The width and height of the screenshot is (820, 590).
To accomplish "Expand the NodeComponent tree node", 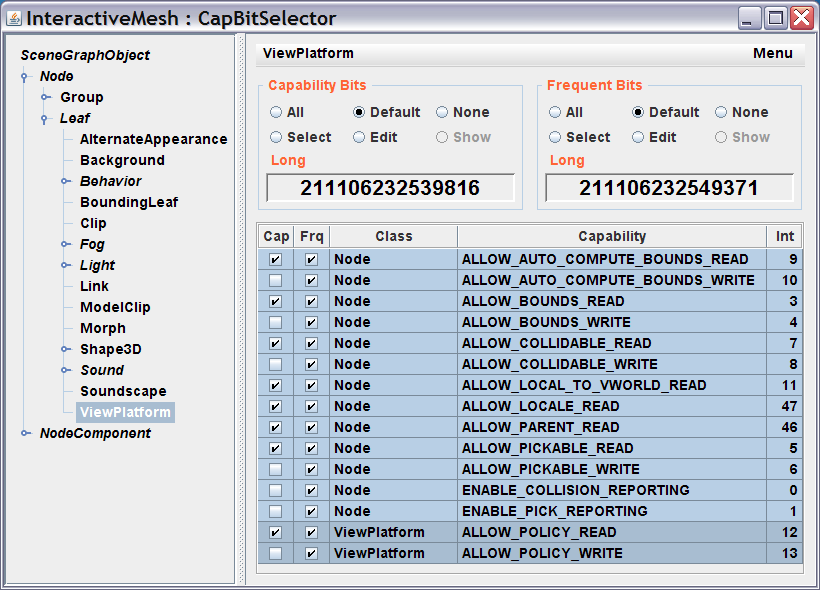I will coord(25,433).
